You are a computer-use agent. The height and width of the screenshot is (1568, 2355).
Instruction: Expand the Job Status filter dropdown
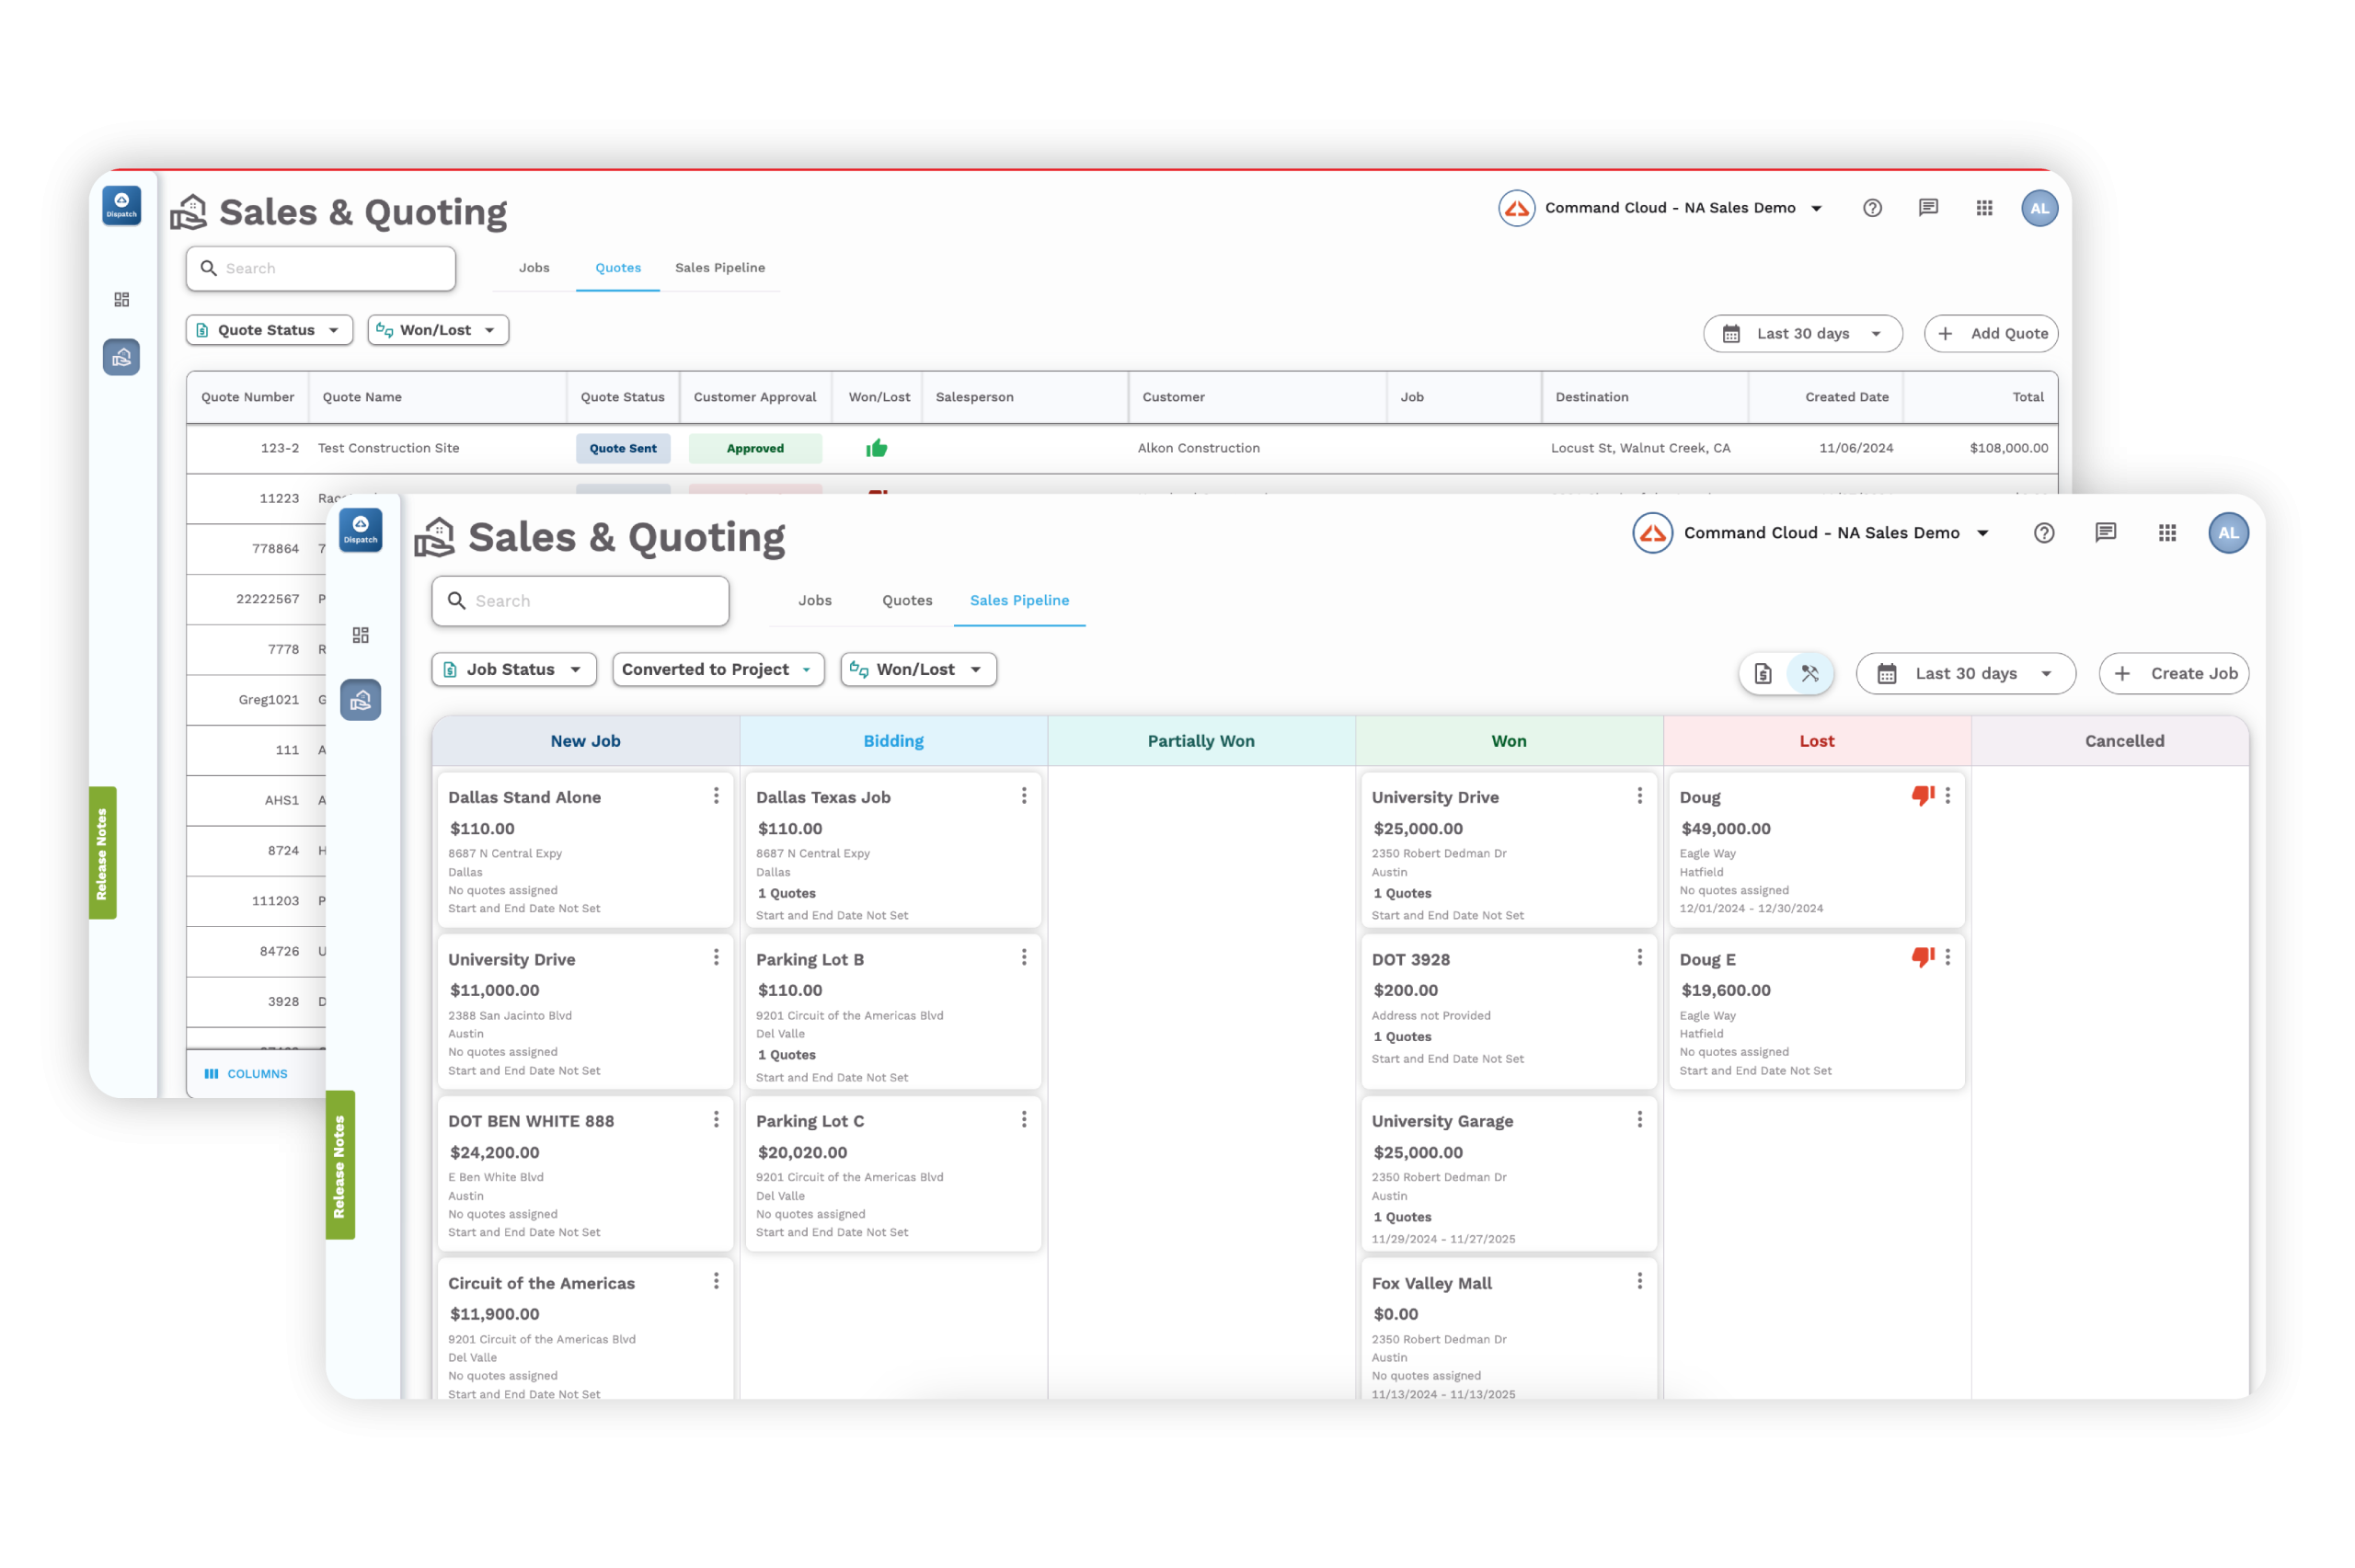[x=514, y=669]
